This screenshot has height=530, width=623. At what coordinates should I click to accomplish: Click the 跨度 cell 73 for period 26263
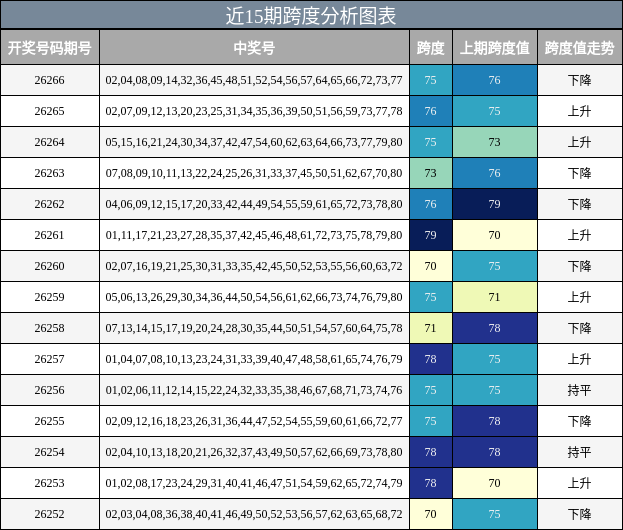431,173
